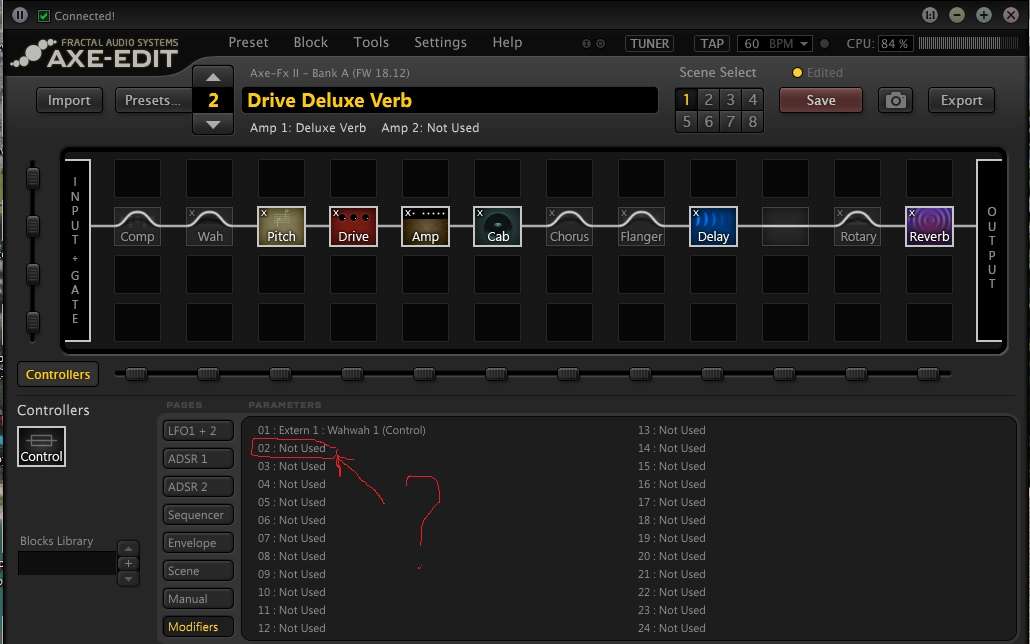Open the Cab block
This screenshot has height=644, width=1030.
tap(497, 226)
